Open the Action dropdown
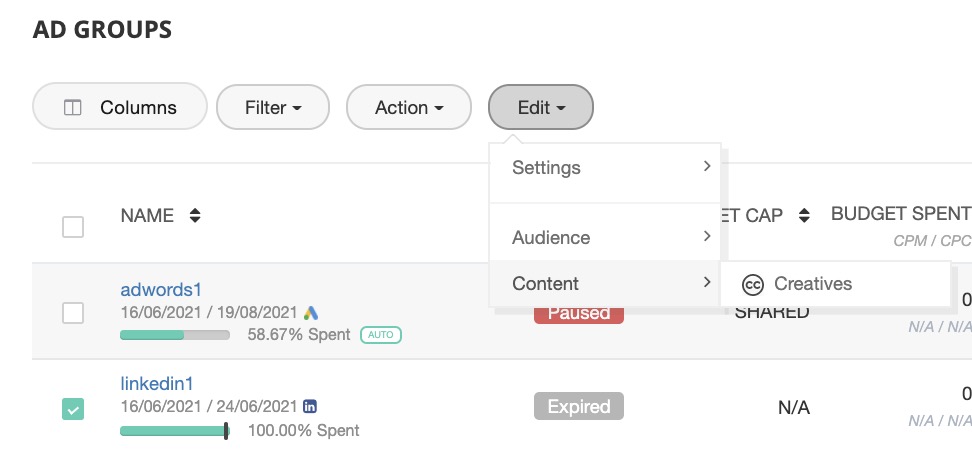This screenshot has height=454, width=972. tap(408, 108)
